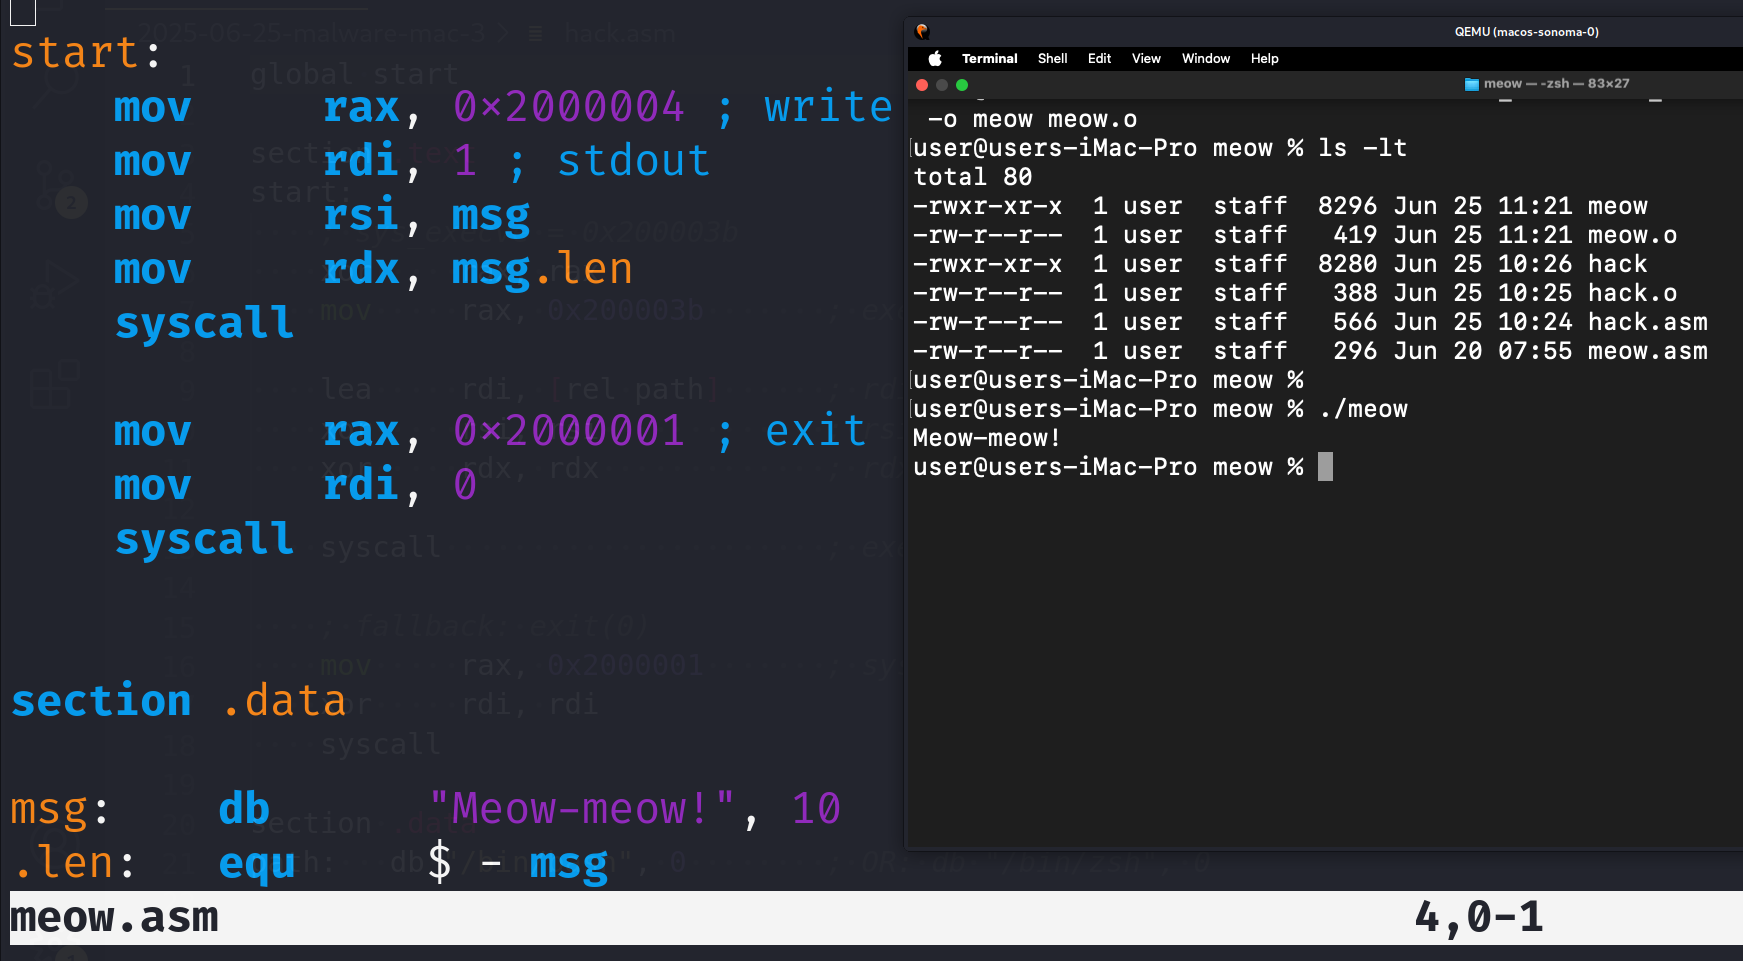Open the Window menu
Viewport: 1743px width, 961px height.
[1206, 59]
